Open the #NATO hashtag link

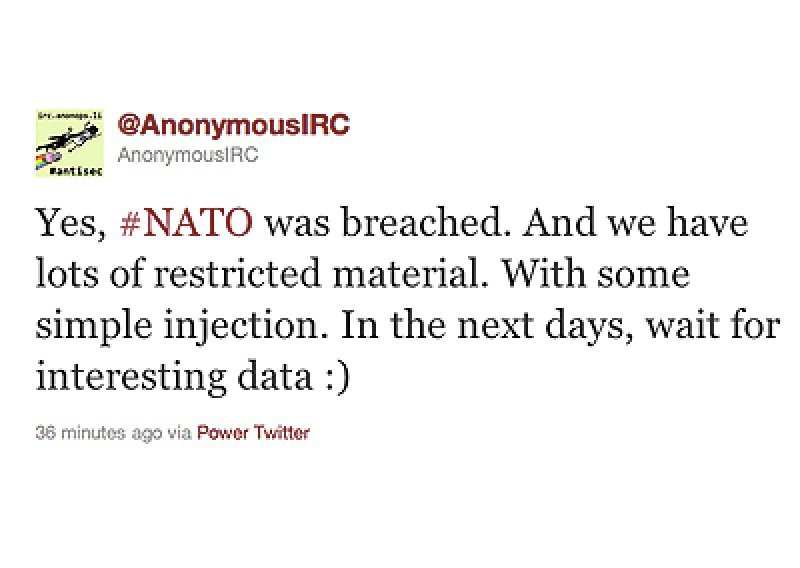186,223
